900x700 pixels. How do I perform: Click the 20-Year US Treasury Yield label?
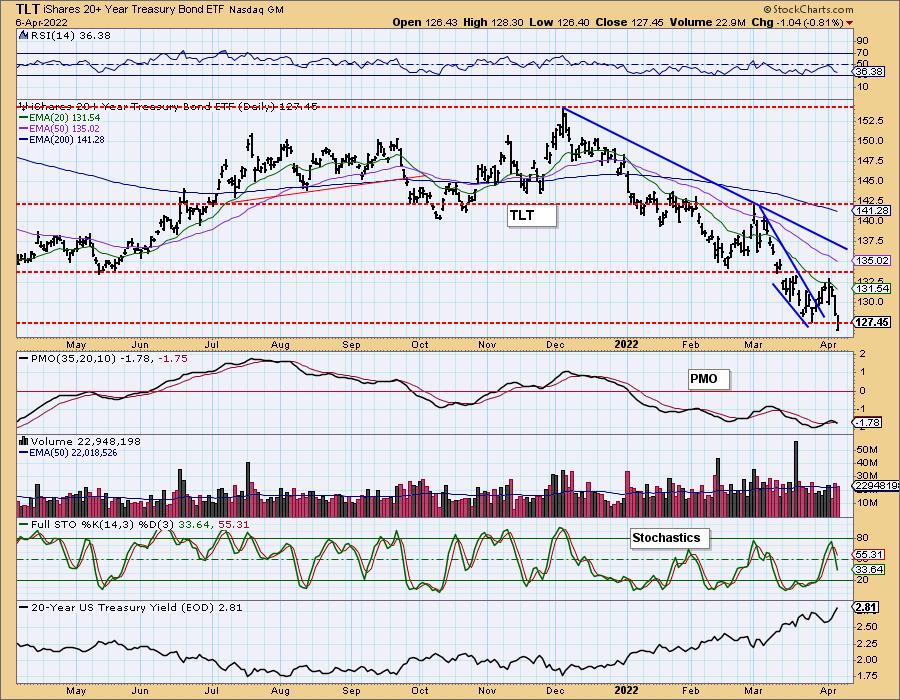click(x=137, y=608)
